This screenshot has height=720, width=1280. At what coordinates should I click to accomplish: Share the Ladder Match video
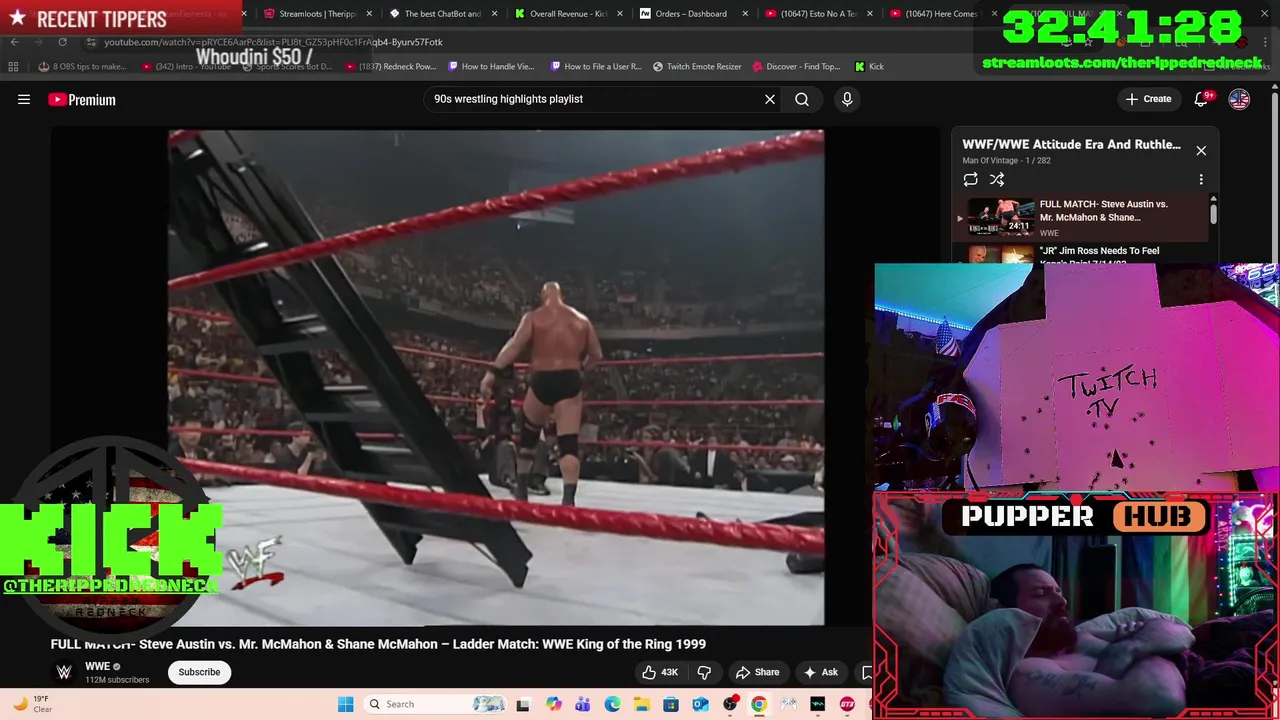(757, 672)
